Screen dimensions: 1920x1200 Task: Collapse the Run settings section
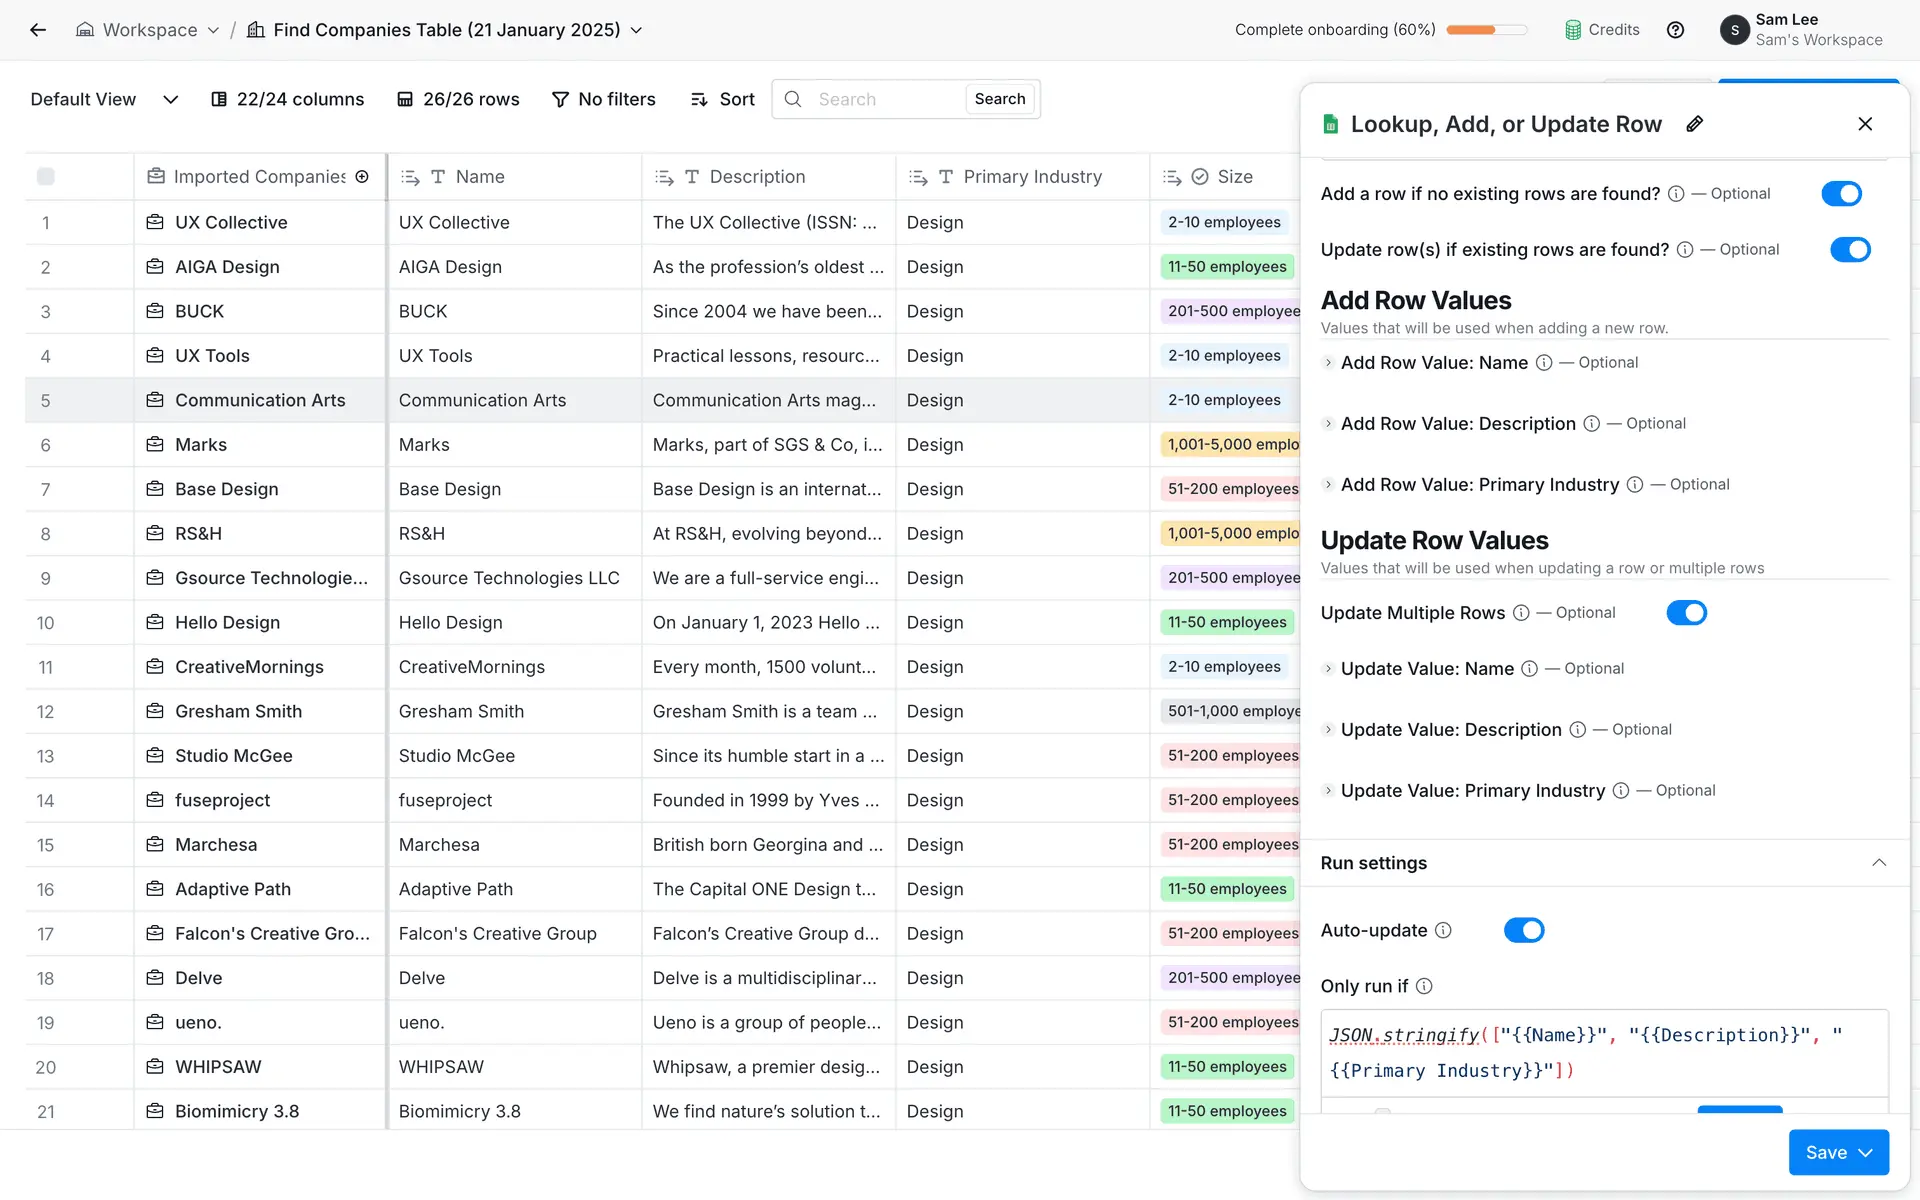tap(1878, 863)
